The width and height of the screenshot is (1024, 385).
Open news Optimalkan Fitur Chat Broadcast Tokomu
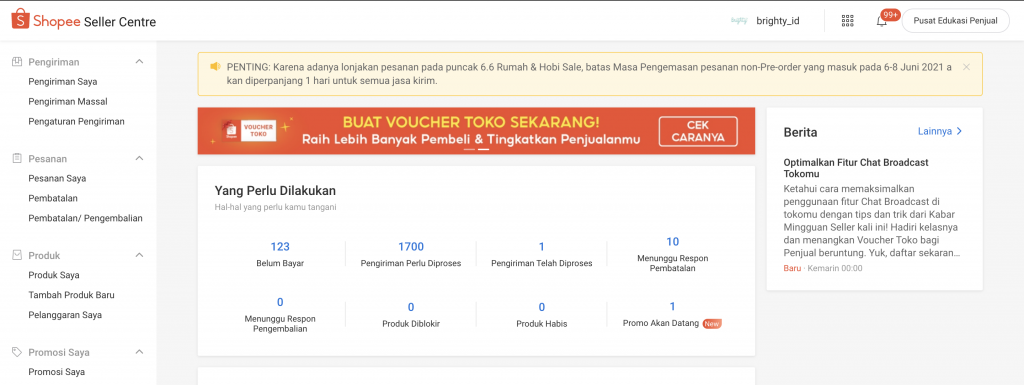856,168
